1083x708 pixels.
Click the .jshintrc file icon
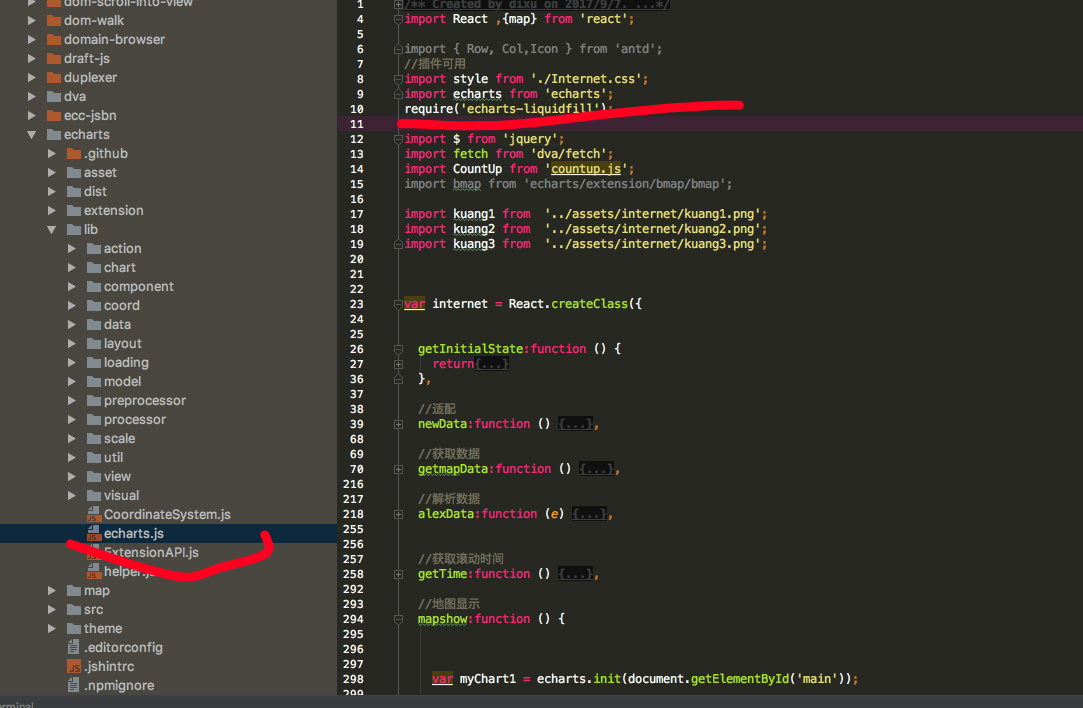tap(71, 666)
